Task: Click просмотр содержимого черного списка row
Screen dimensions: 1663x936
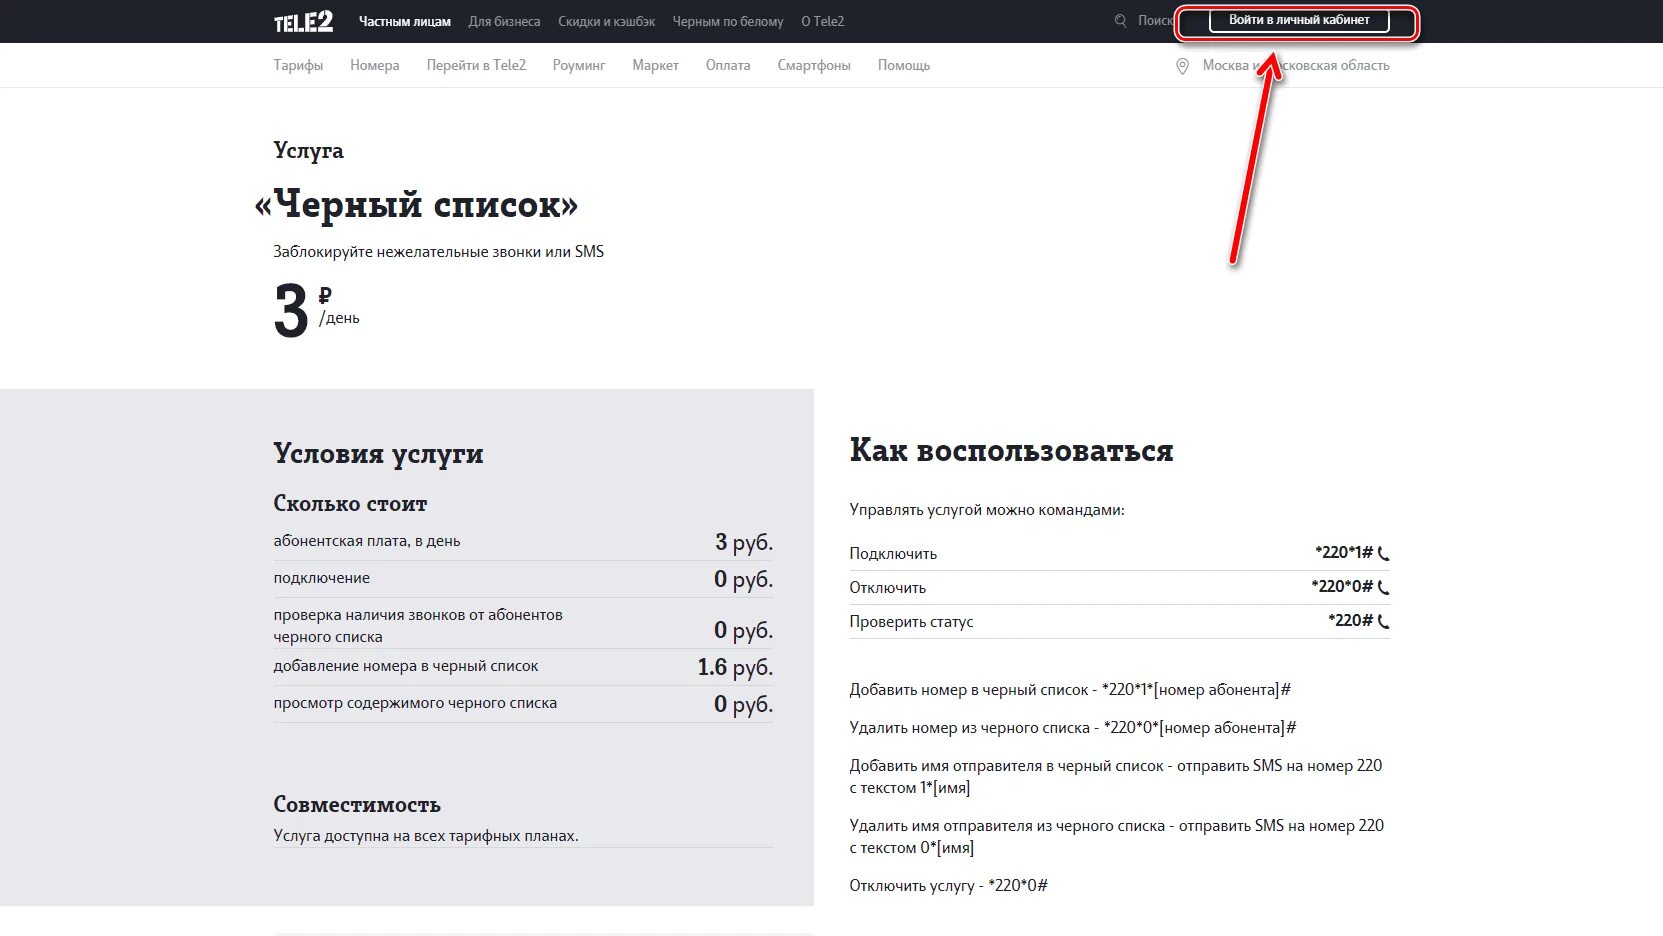Action: [523, 703]
